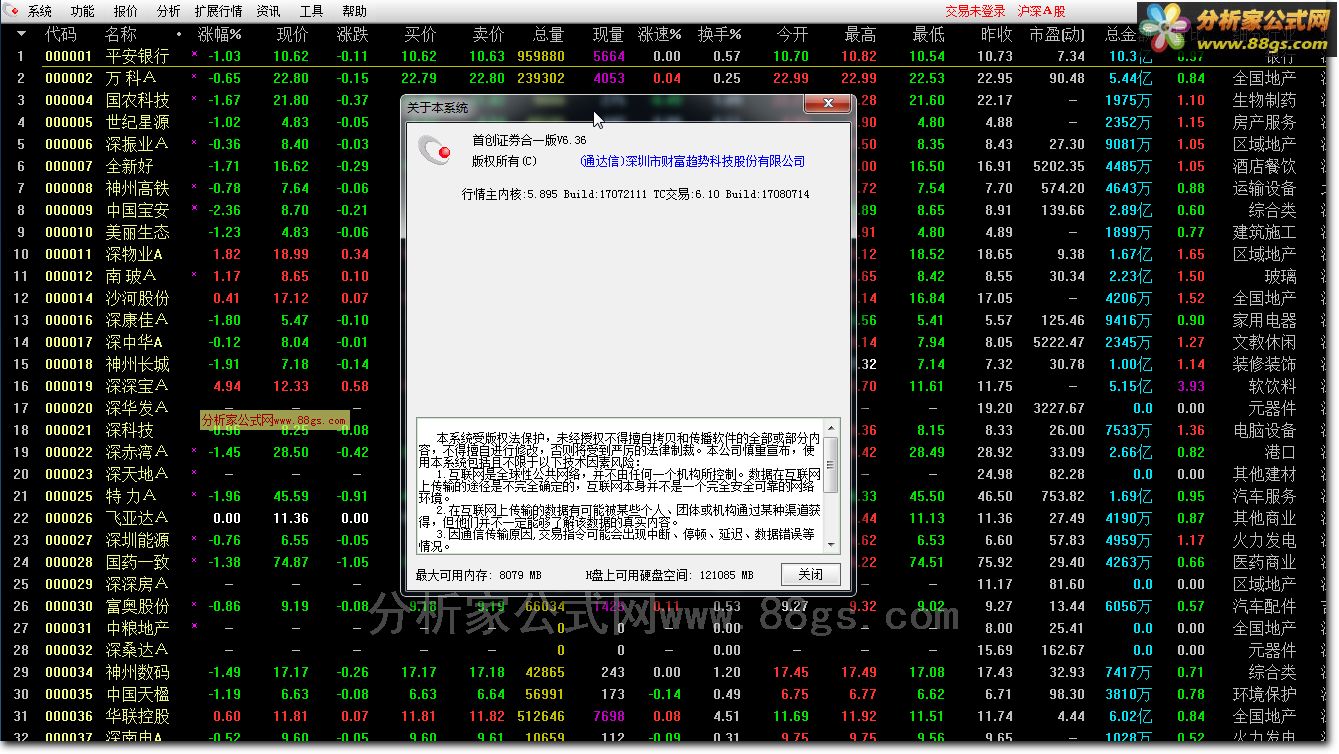Select stock row 国药一致

137,562
